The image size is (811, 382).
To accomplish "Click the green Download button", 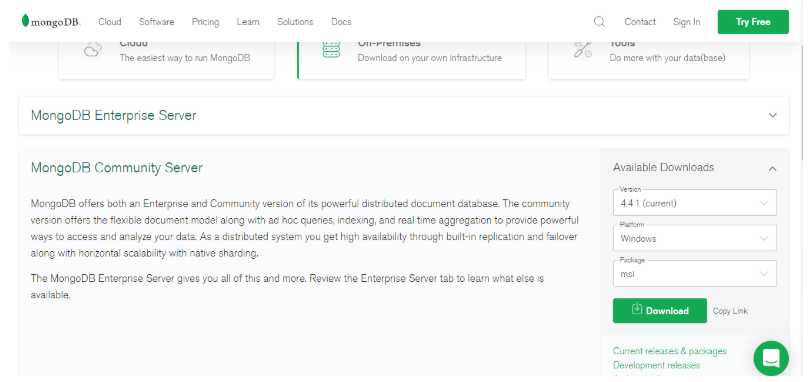I will (659, 311).
